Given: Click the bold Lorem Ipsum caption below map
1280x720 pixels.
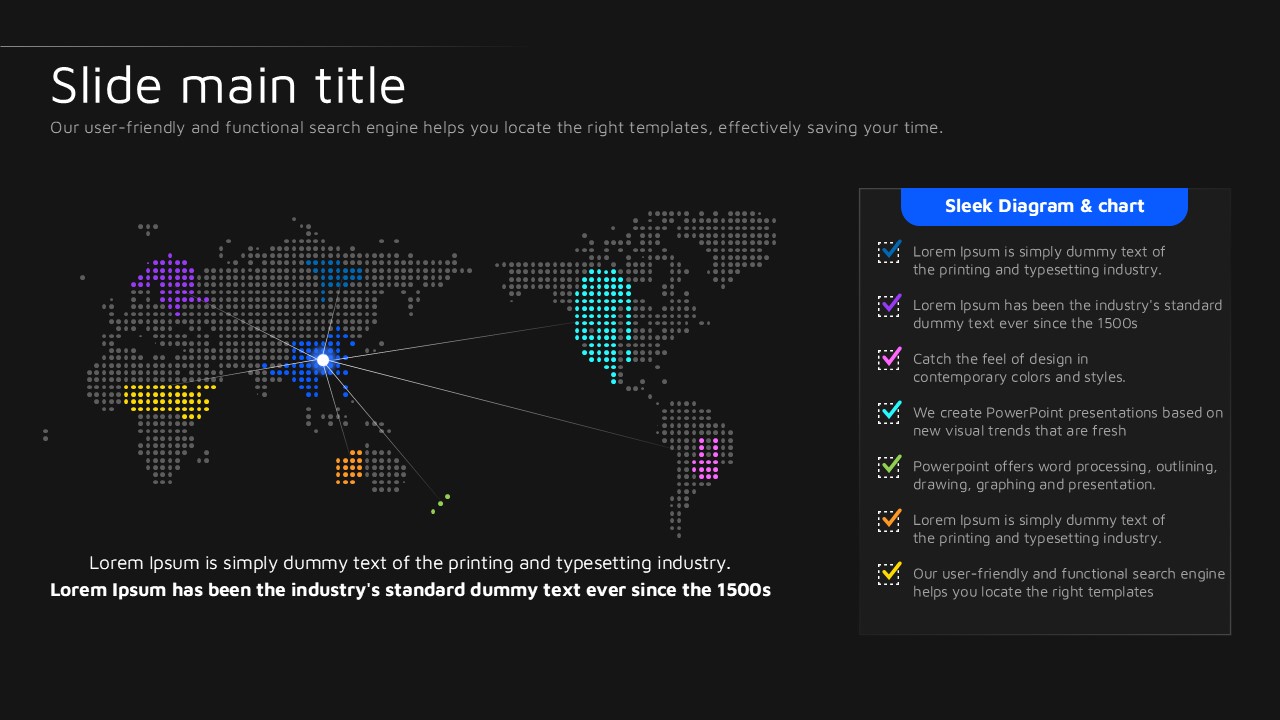Looking at the screenshot, I should [x=410, y=590].
